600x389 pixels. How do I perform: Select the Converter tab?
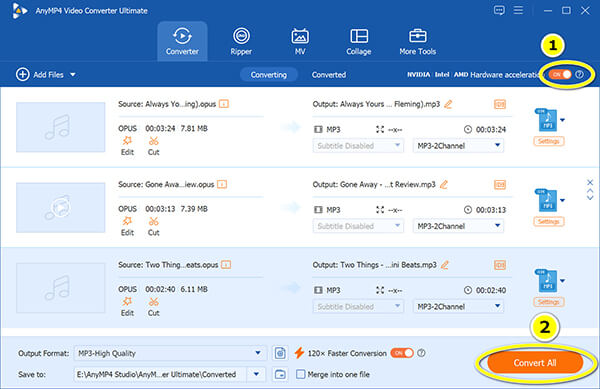[182, 41]
